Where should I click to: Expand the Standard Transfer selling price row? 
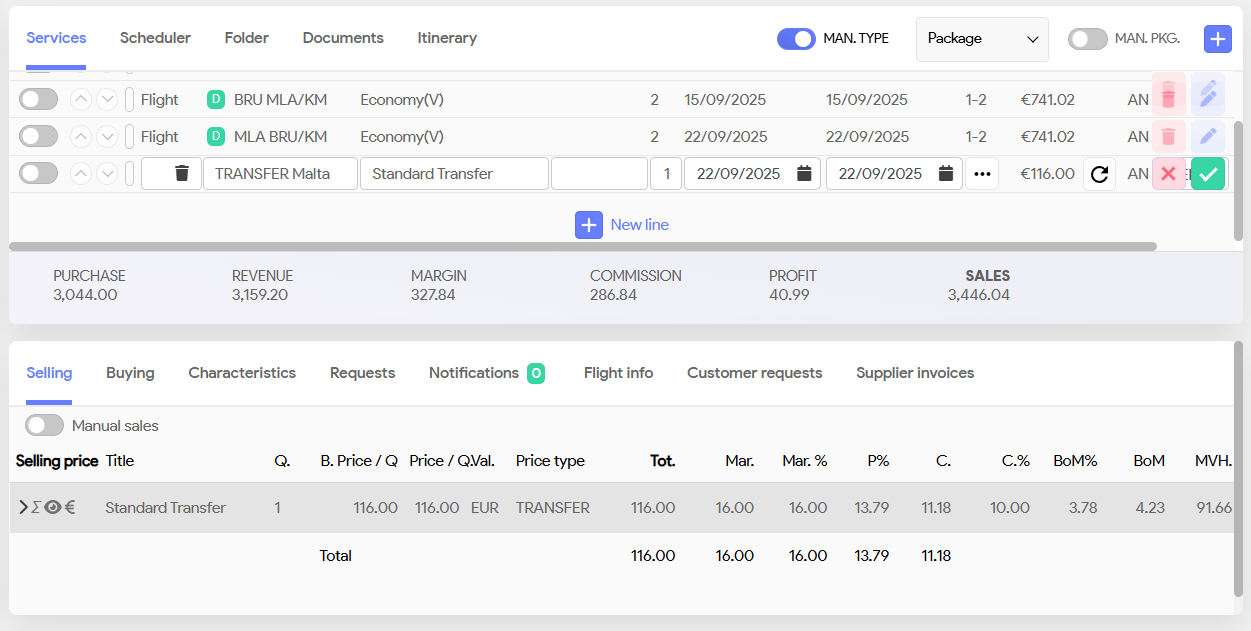[x=23, y=507]
